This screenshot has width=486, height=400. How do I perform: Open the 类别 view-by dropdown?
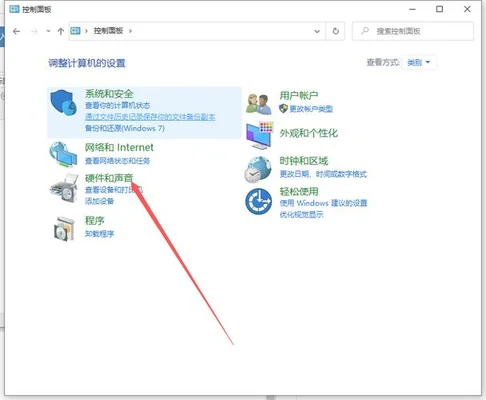pyautogui.click(x=419, y=62)
